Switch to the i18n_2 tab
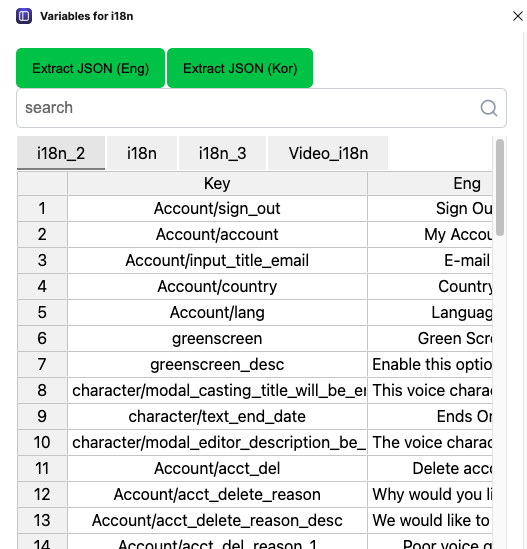 [x=61, y=153]
